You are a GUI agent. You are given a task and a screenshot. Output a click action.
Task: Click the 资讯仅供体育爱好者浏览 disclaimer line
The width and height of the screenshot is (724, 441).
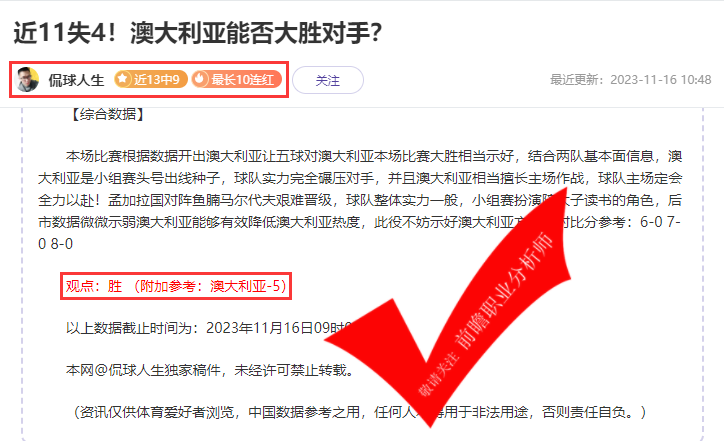coord(359,411)
